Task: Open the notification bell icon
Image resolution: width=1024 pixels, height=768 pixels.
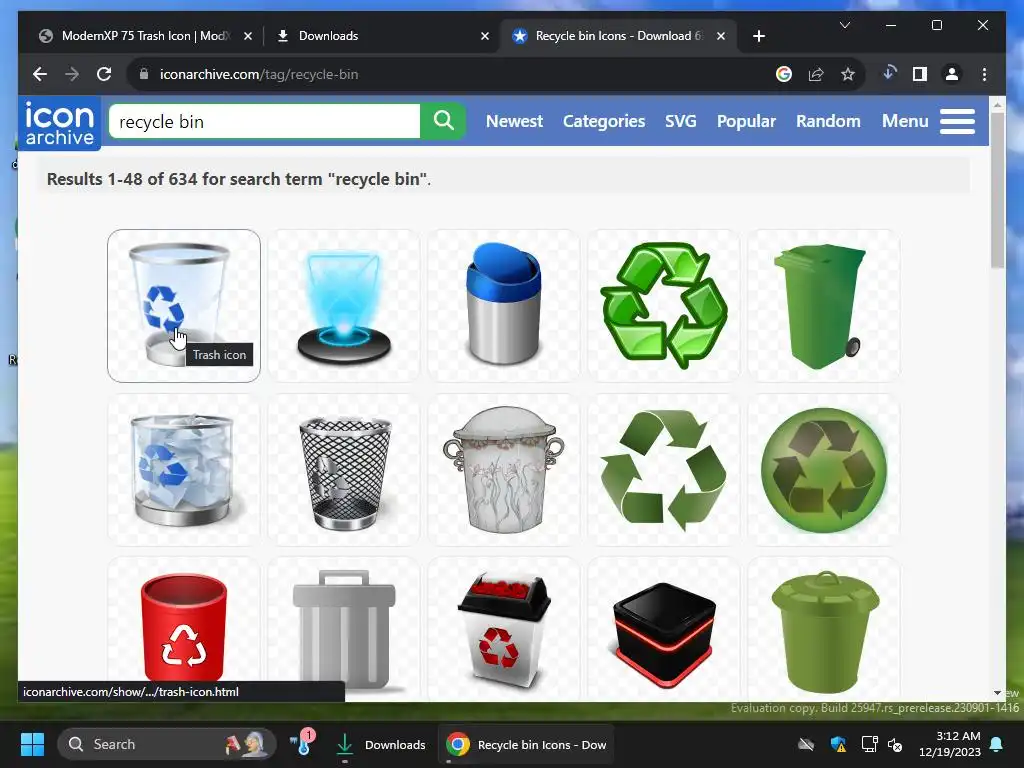Action: (997, 744)
